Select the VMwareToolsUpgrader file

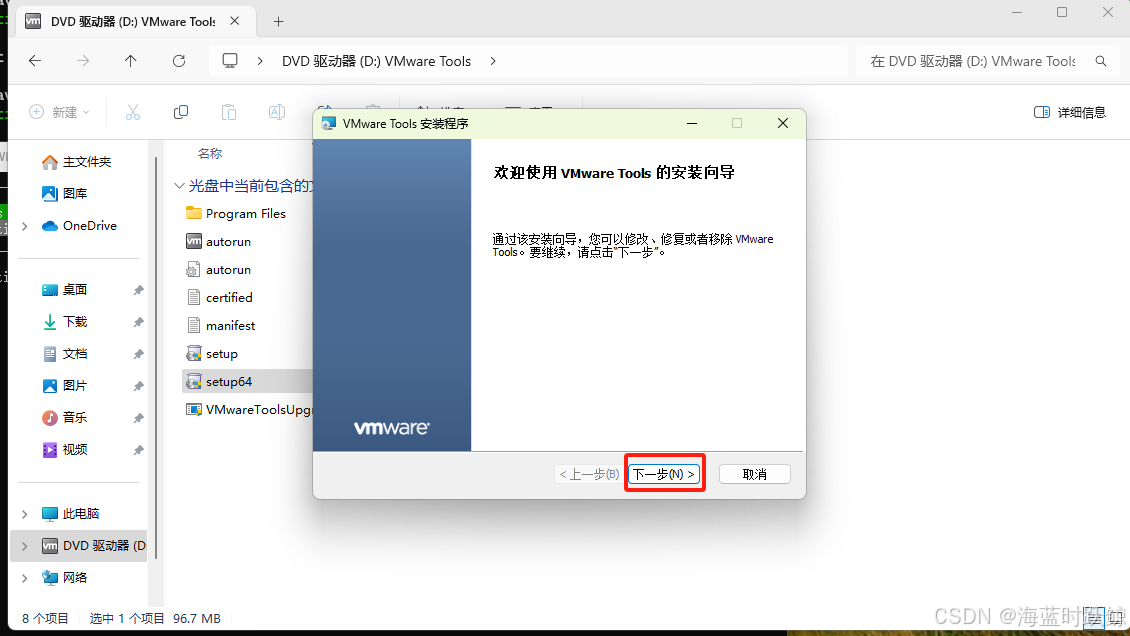click(249, 410)
